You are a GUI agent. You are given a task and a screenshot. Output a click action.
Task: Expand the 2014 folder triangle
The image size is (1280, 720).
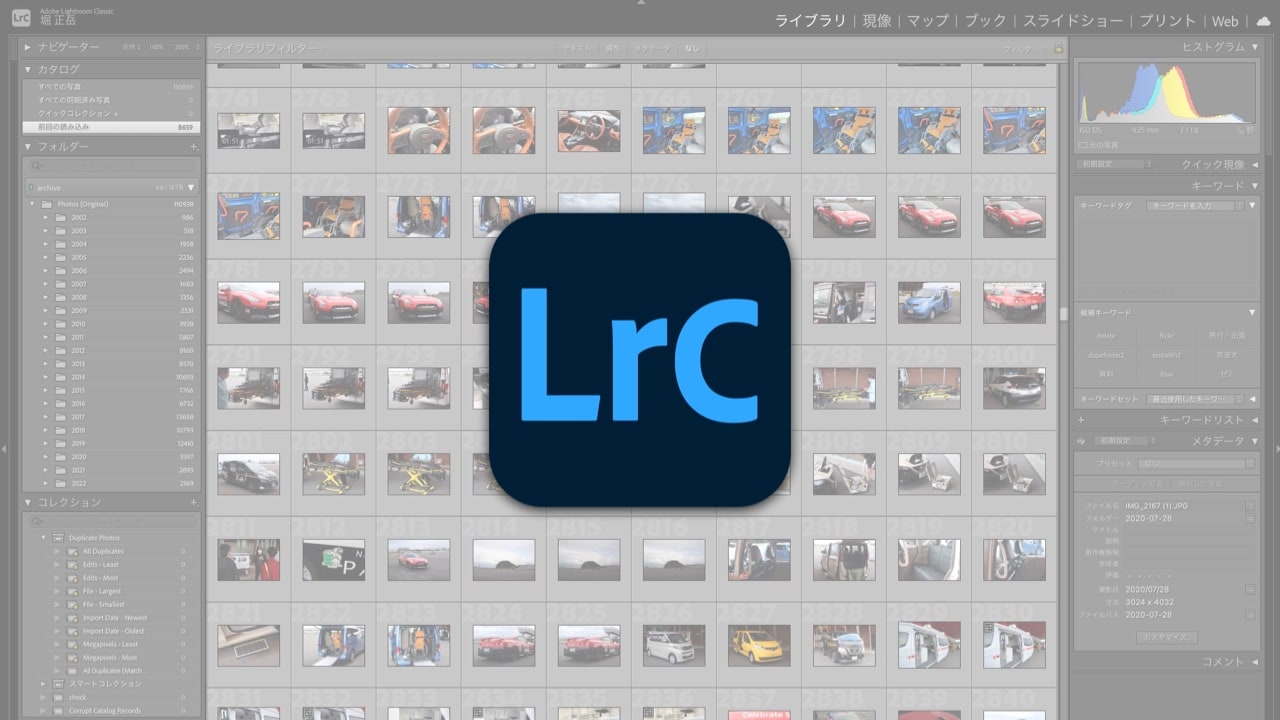[45, 377]
